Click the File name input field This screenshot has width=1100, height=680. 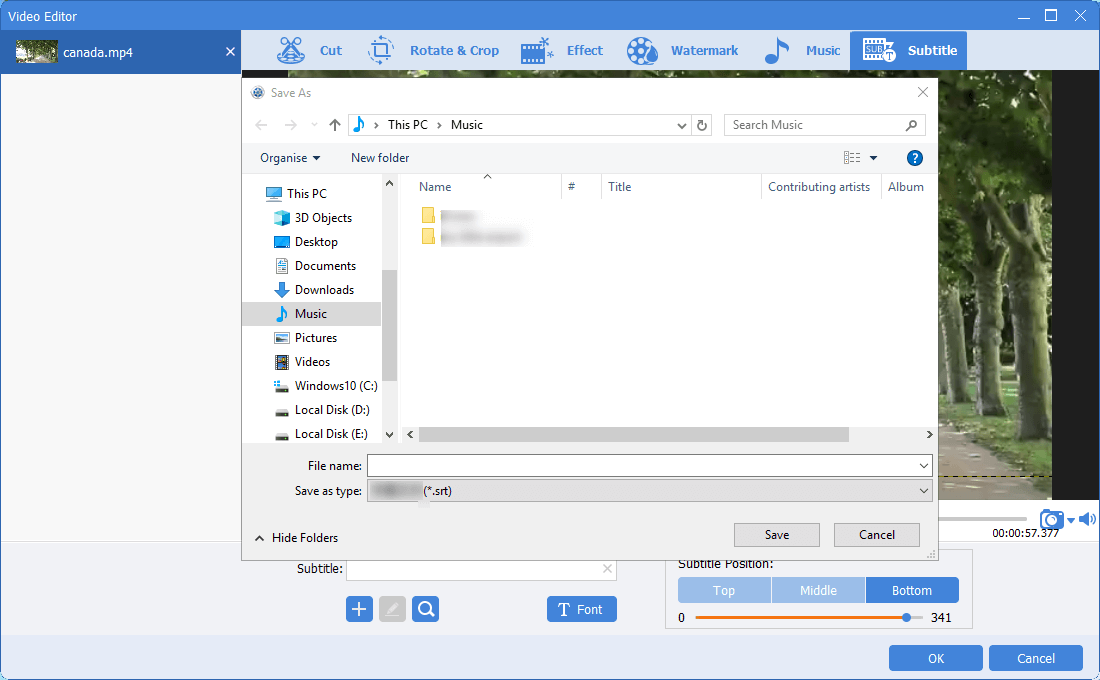[x=640, y=466]
